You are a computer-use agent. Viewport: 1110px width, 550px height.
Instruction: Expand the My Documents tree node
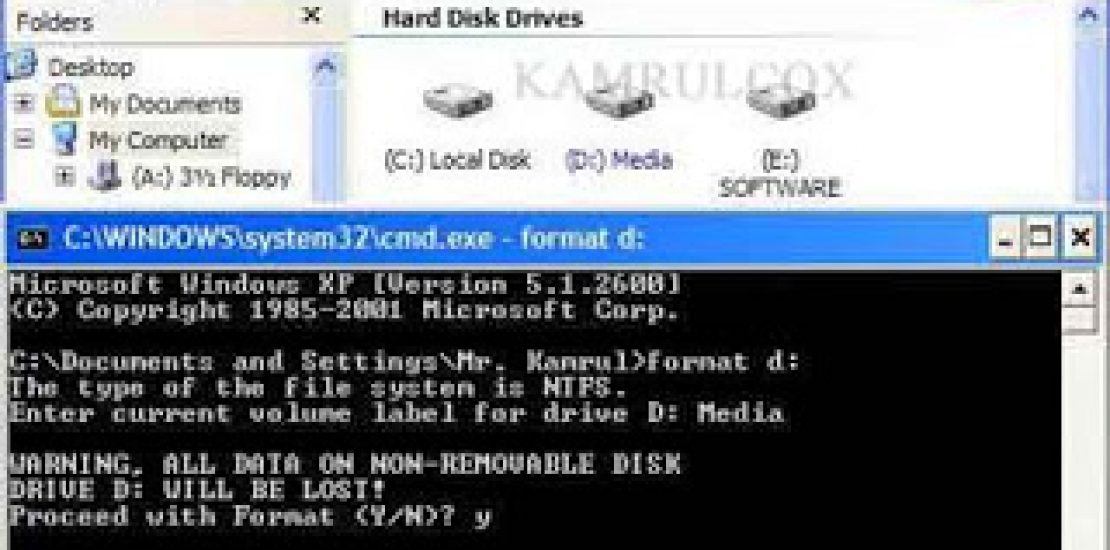coord(25,104)
